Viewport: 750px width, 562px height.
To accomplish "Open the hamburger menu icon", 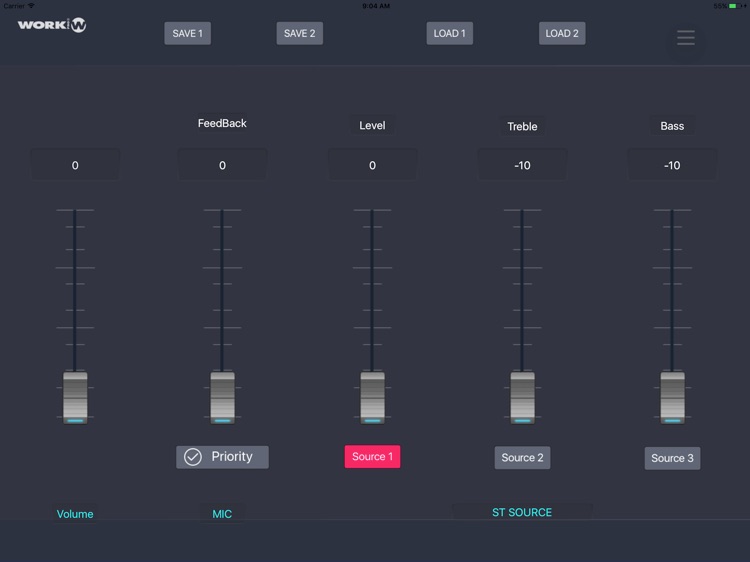I will coord(685,37).
